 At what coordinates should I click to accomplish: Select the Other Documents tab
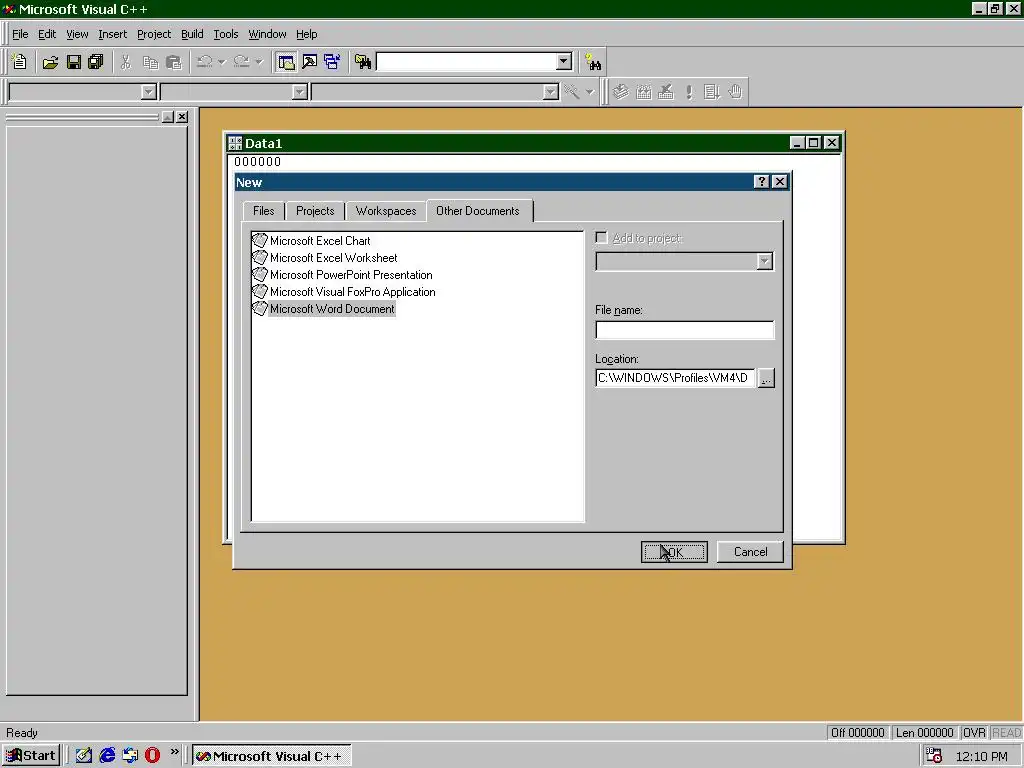pos(478,210)
